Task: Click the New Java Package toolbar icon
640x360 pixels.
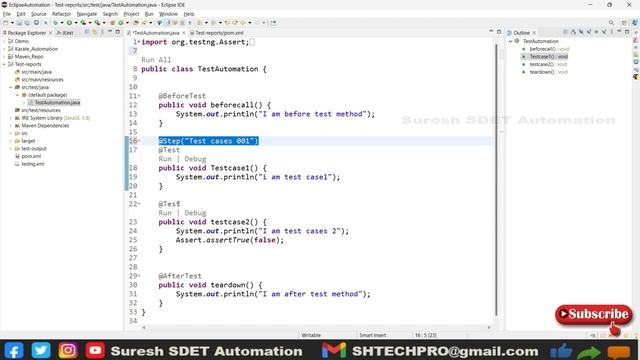Action: pyautogui.click(x=113, y=23)
